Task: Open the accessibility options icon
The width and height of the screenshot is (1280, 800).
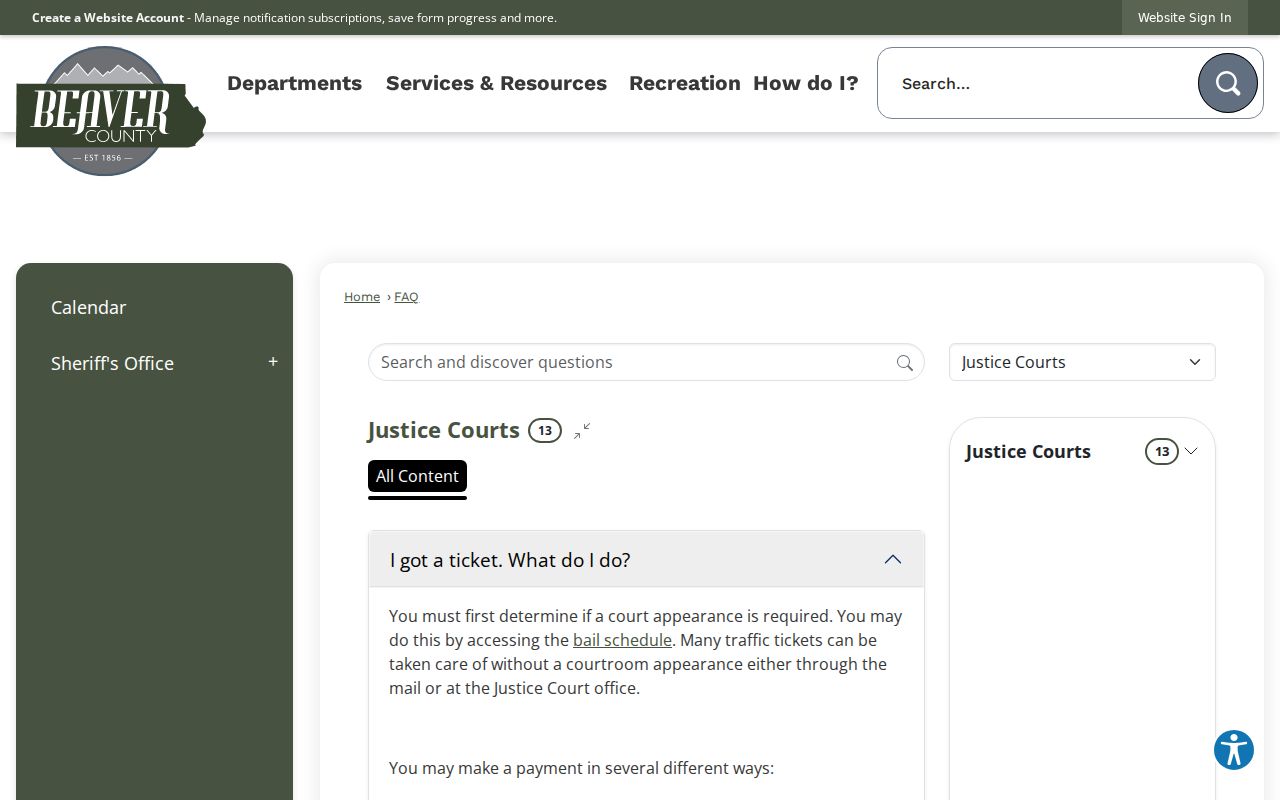Action: coord(1234,750)
